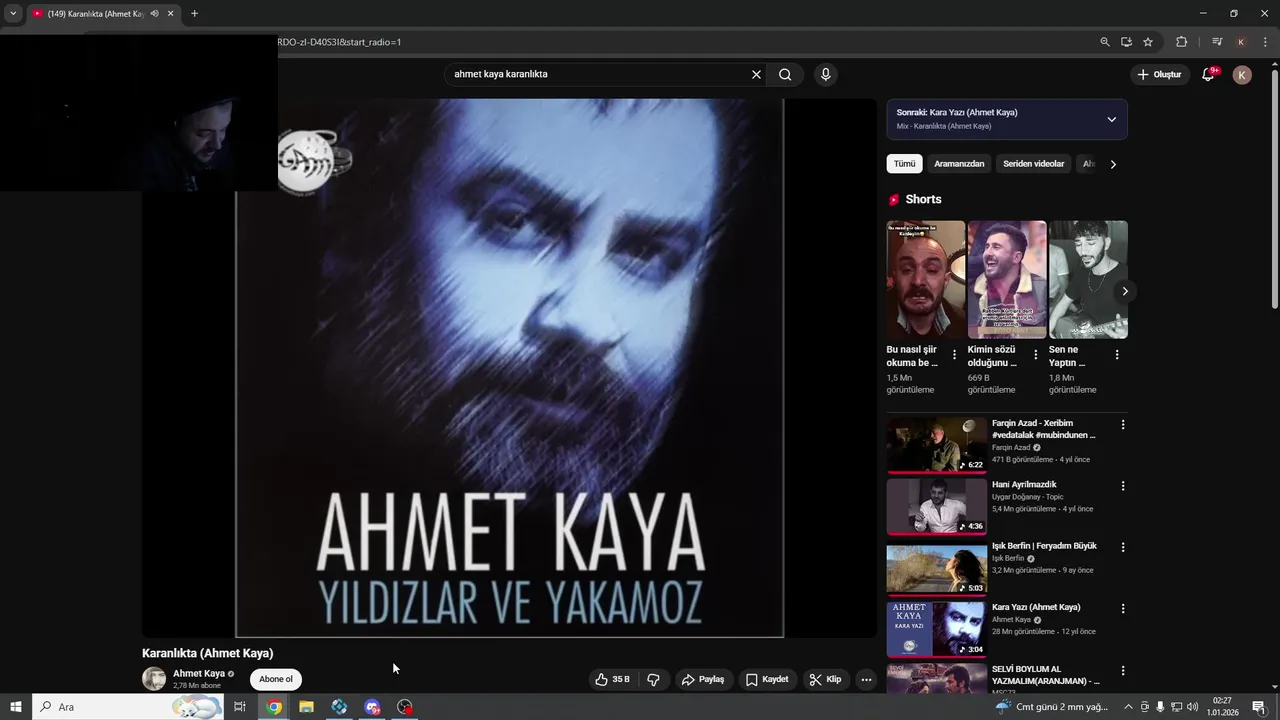Open Chrome media controls icon
This screenshot has height=720, width=1280.
pyautogui.click(x=1217, y=42)
